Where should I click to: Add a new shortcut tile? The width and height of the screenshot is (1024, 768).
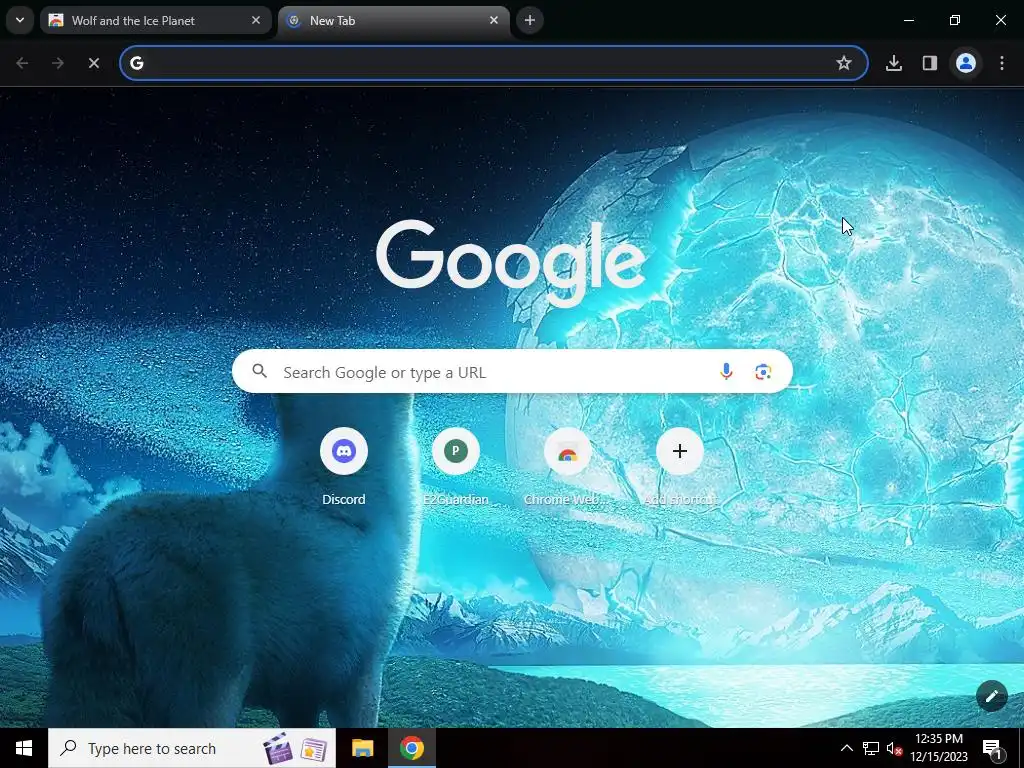coord(680,466)
